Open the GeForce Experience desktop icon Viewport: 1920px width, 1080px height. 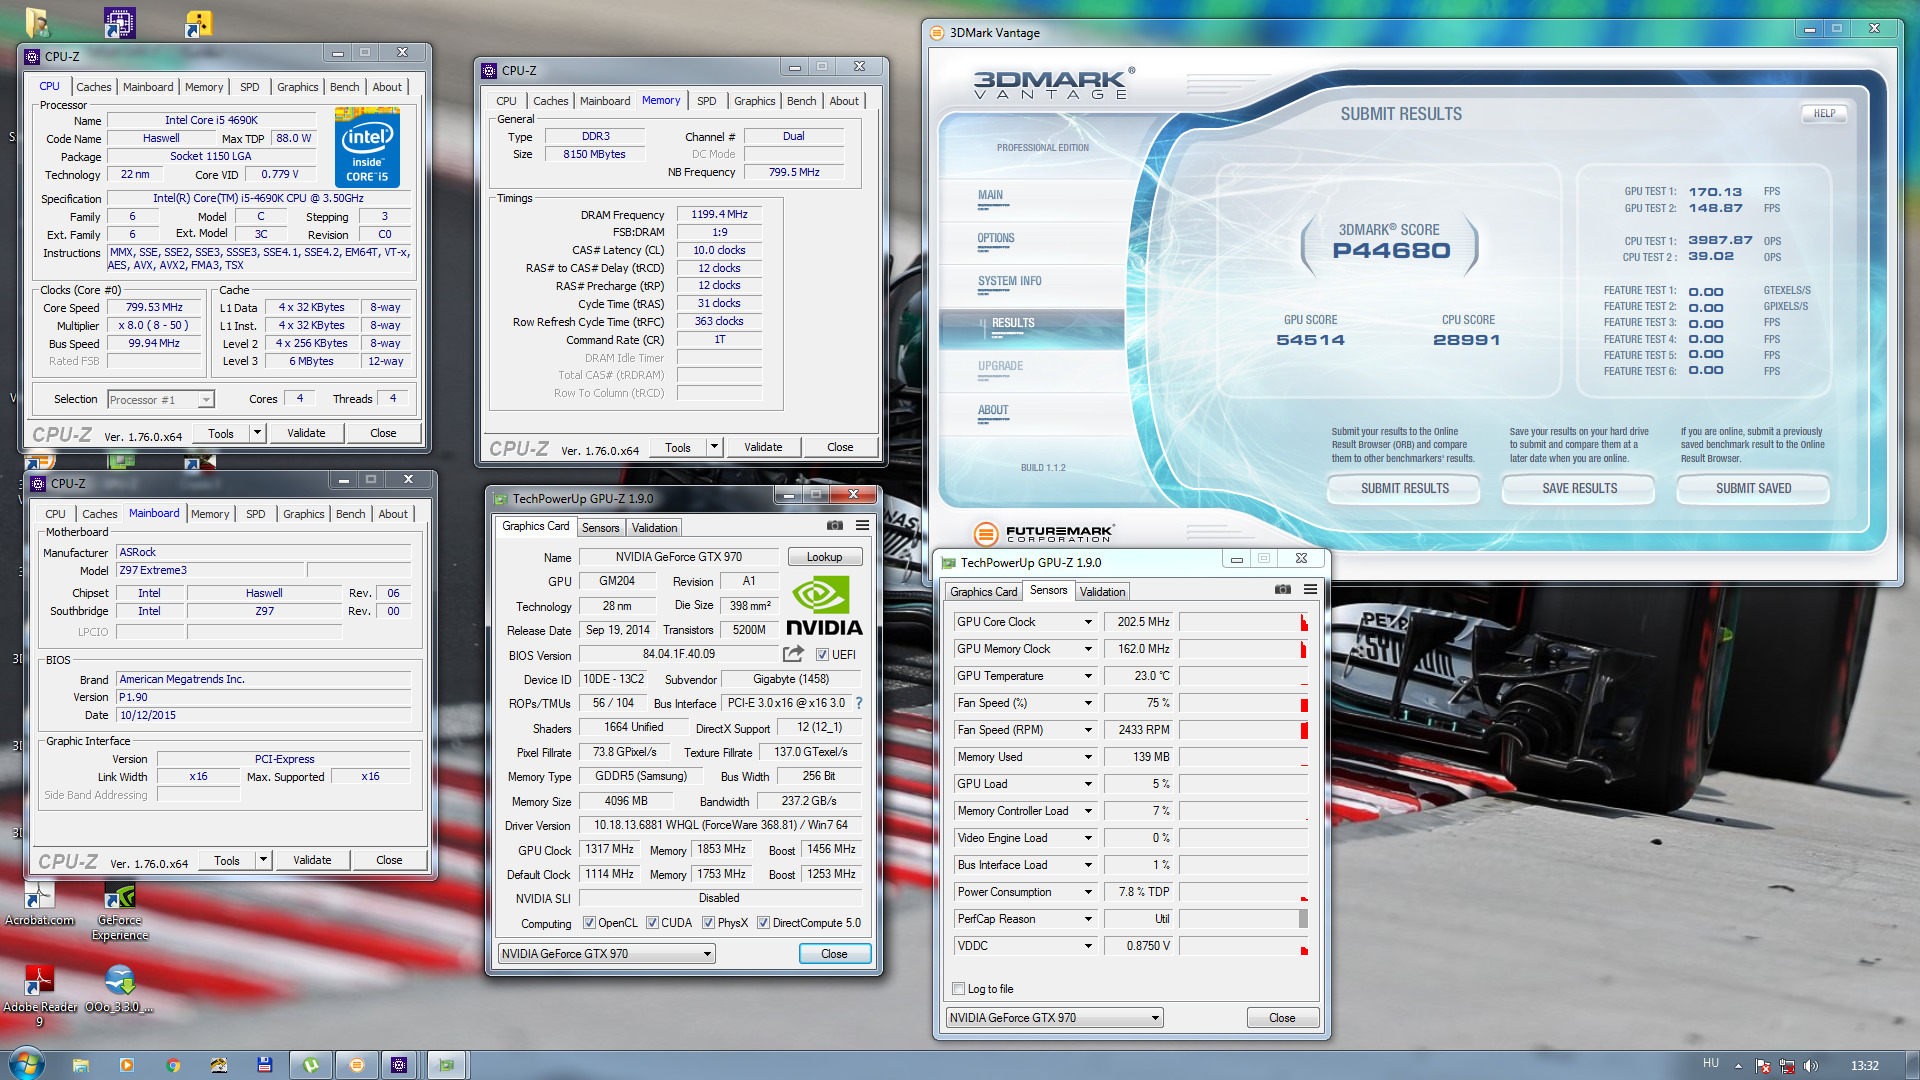pos(120,912)
